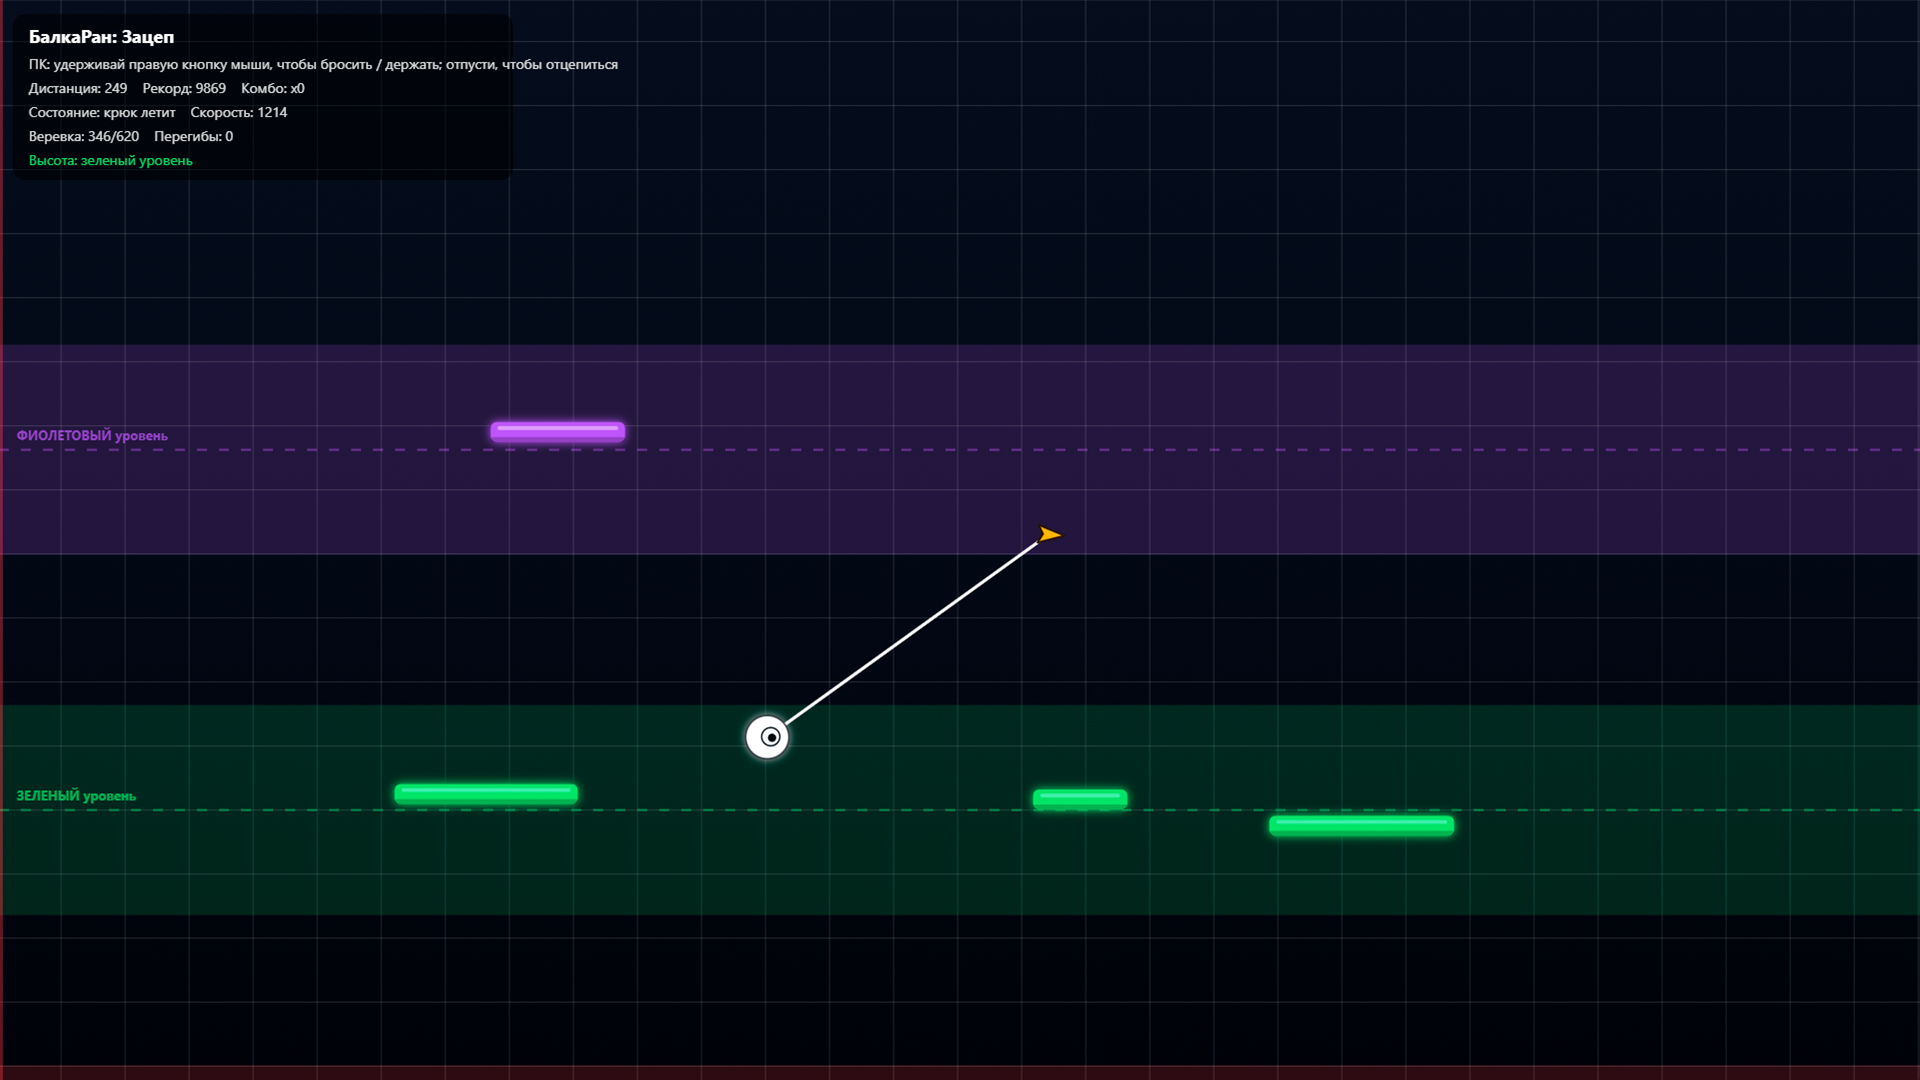Click the green beam left of the ball
Screen dimensions: 1920x1080
pyautogui.click(x=486, y=794)
